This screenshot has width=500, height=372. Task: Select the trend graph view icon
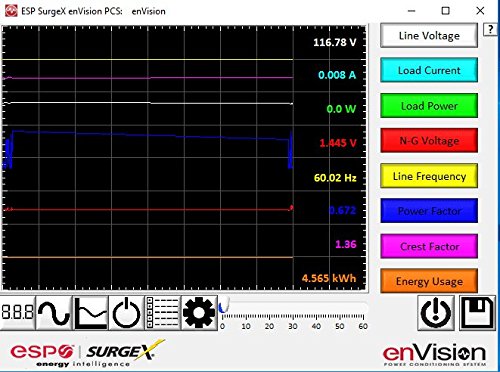click(90, 313)
